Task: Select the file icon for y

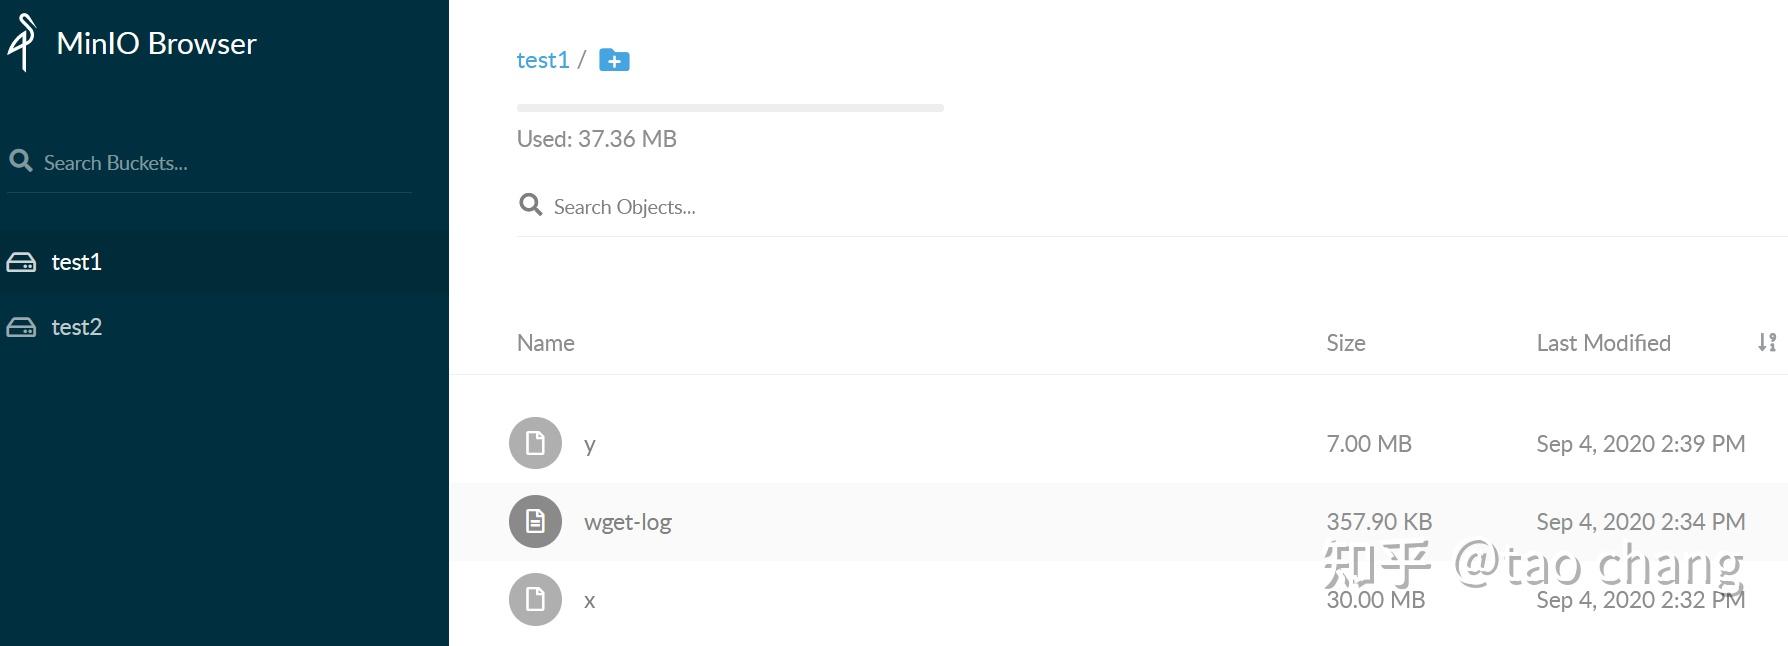Action: point(535,443)
